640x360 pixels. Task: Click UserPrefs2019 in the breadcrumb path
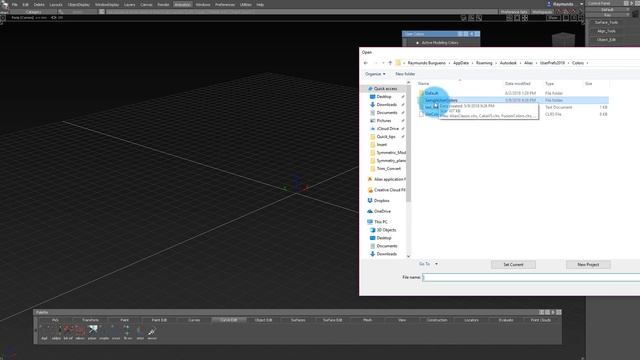(x=552, y=63)
